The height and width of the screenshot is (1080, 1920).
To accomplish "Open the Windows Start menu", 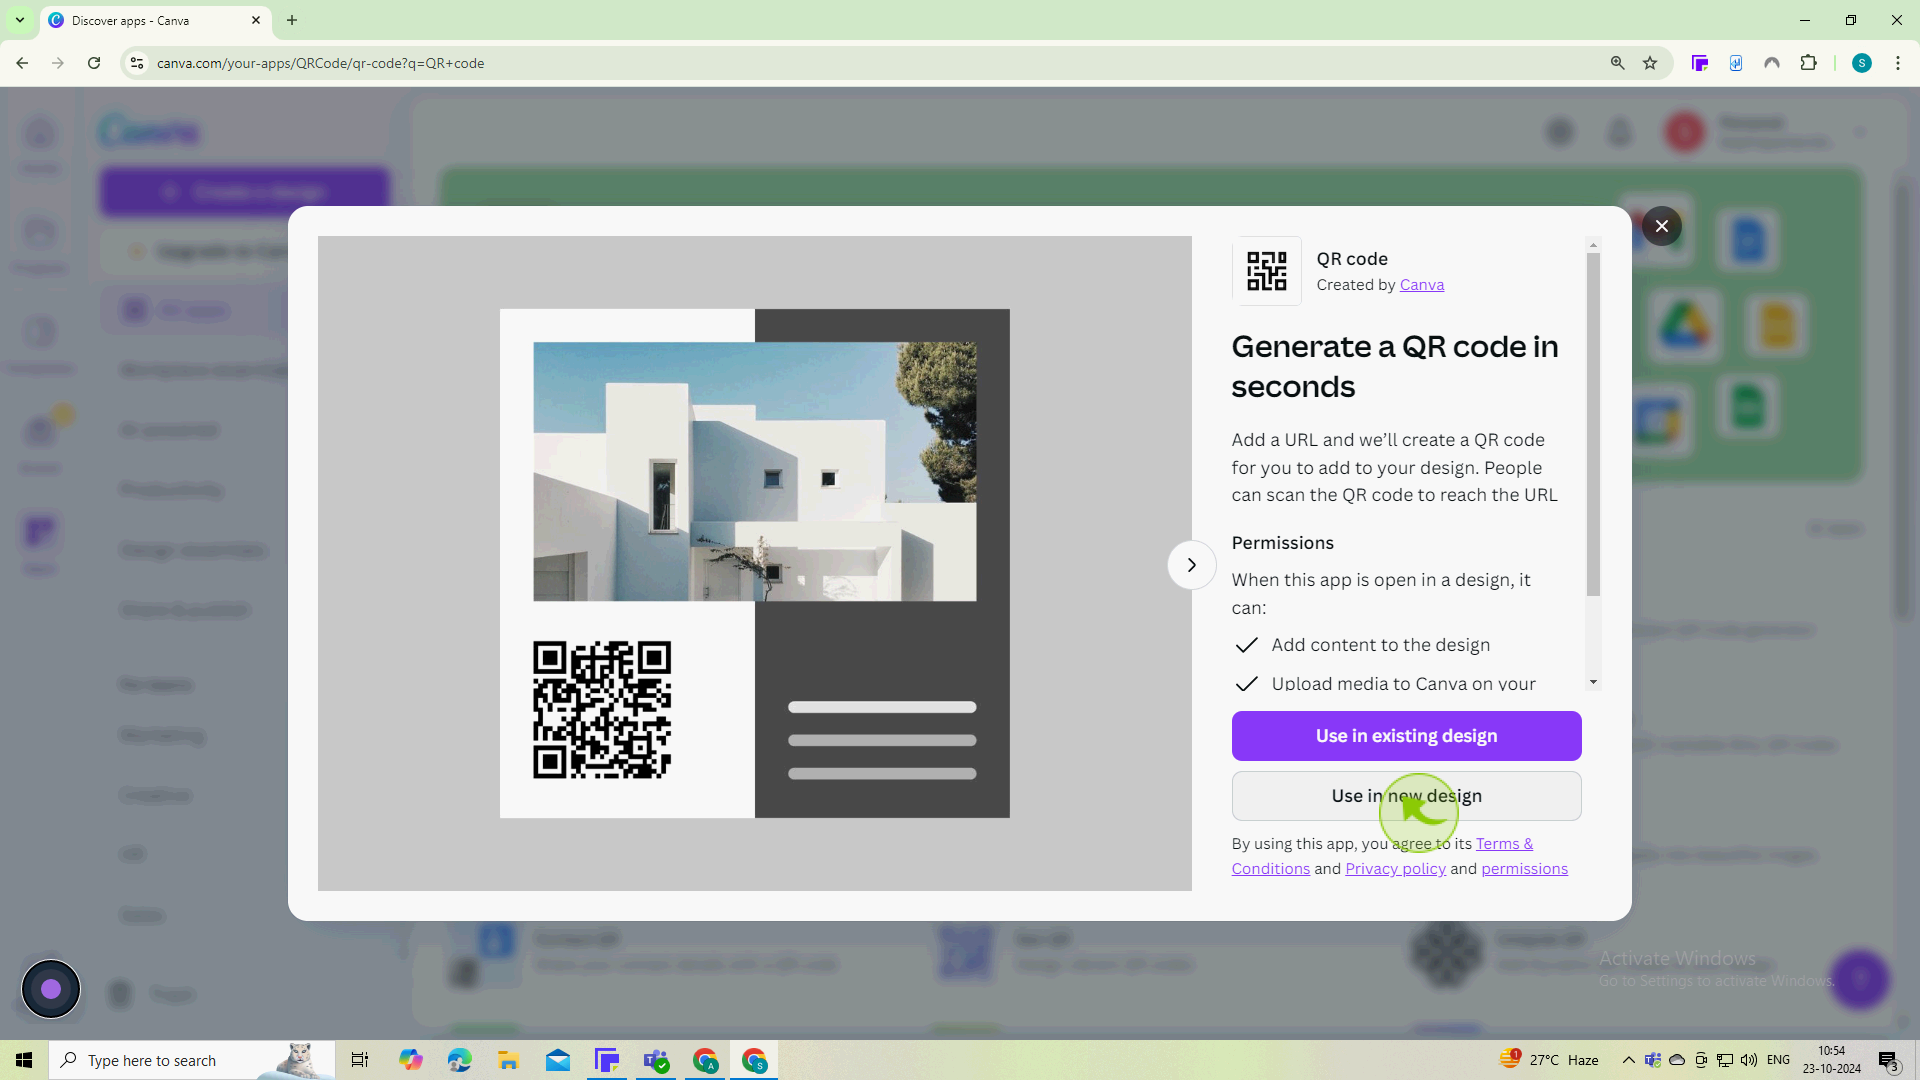I will 24,1060.
